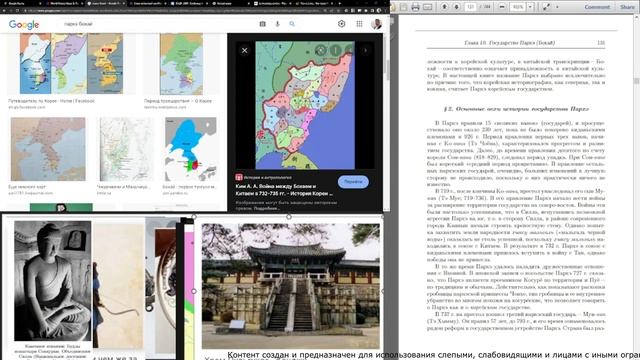Zoom out in the PDF viewer

[x=502, y=7]
